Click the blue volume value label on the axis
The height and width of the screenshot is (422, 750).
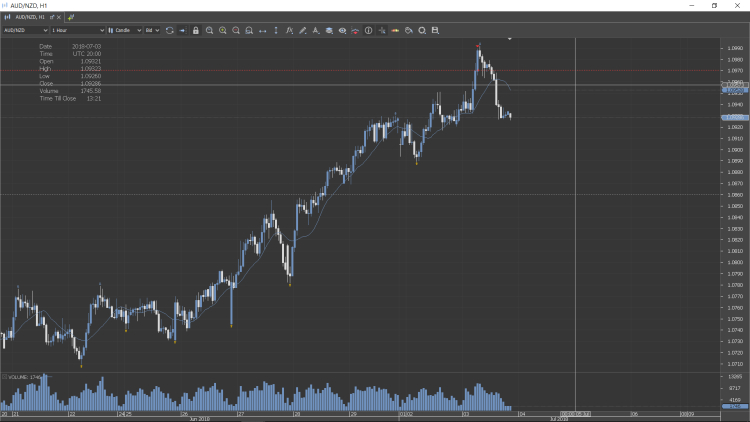click(735, 406)
